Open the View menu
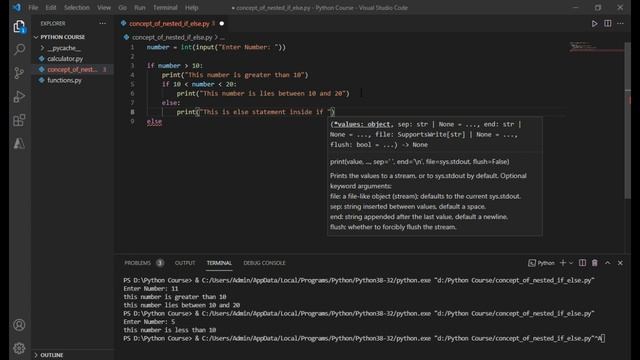Viewport: 640px width, 360px height. tap(104, 7)
